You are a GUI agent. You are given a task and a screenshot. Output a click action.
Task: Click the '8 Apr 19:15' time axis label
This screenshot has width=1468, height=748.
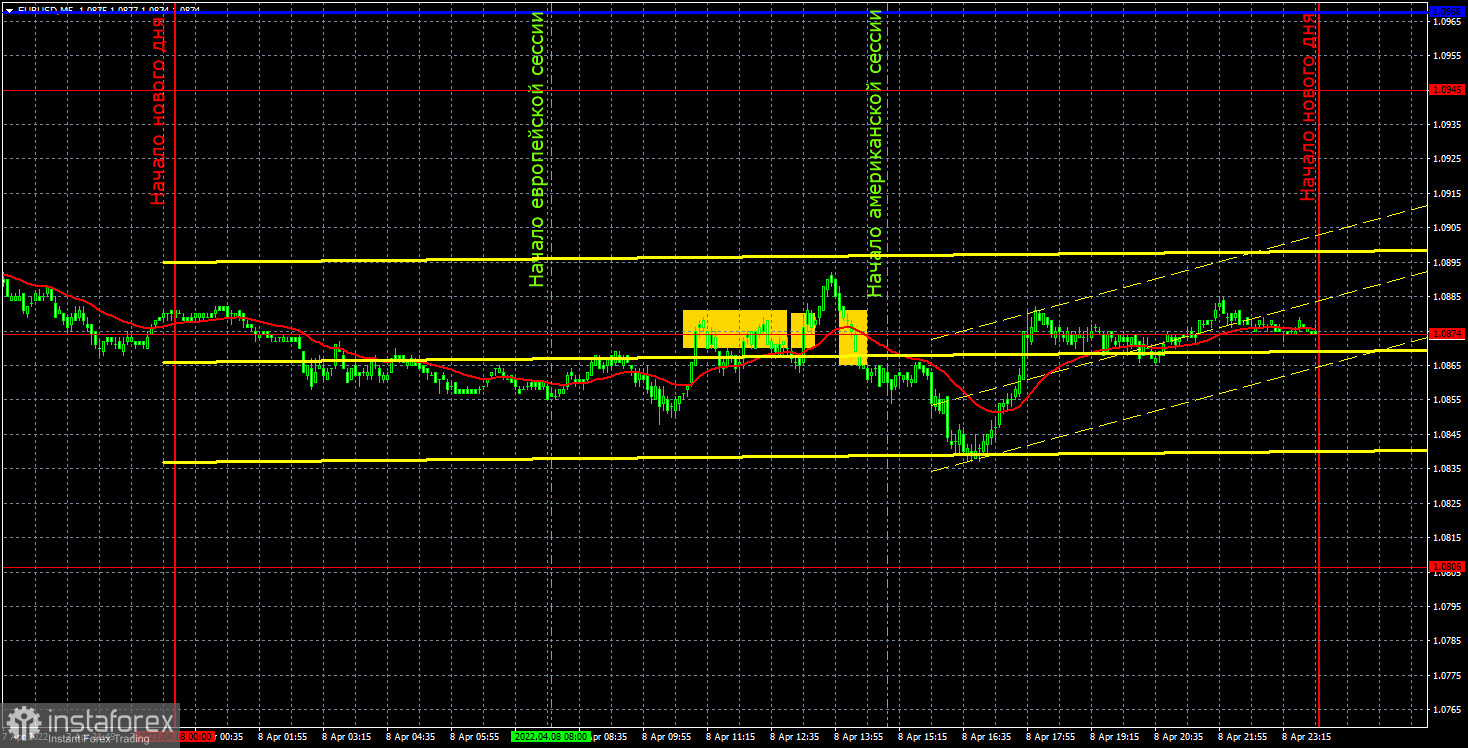pyautogui.click(x=1115, y=736)
